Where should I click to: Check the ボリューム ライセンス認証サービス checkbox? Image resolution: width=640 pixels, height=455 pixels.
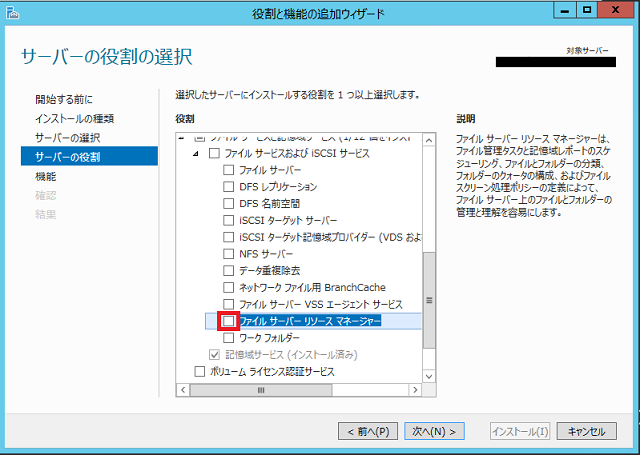(198, 371)
